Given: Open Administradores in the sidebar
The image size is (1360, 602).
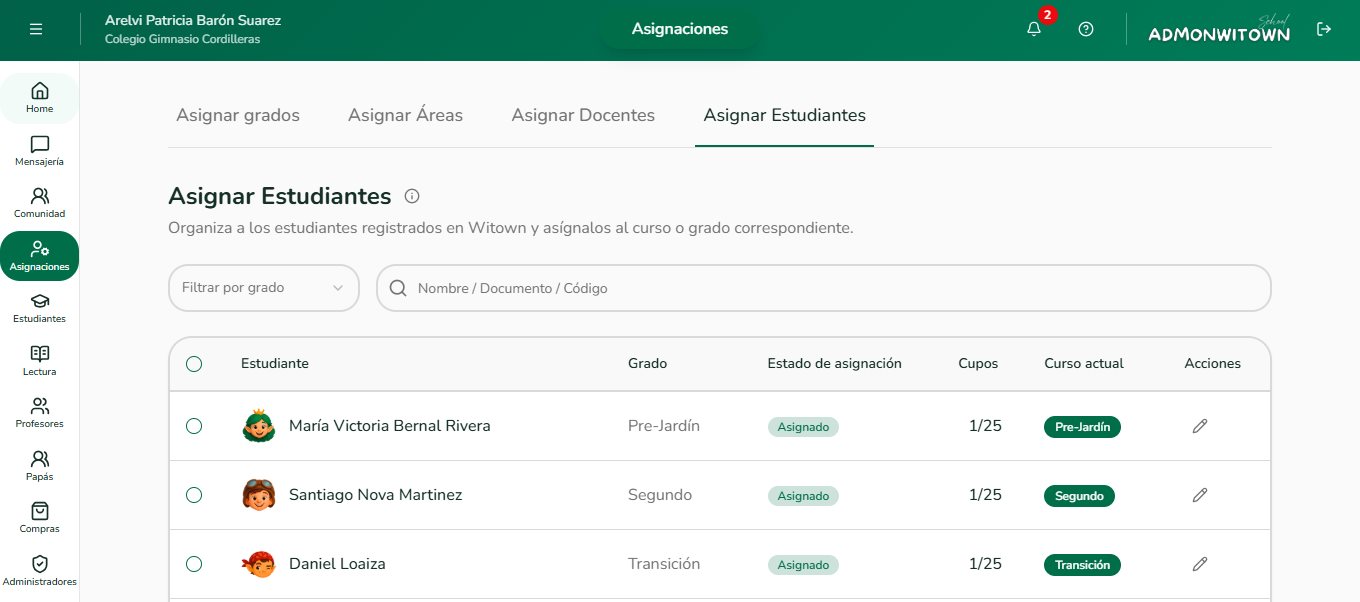Looking at the screenshot, I should click(x=40, y=571).
